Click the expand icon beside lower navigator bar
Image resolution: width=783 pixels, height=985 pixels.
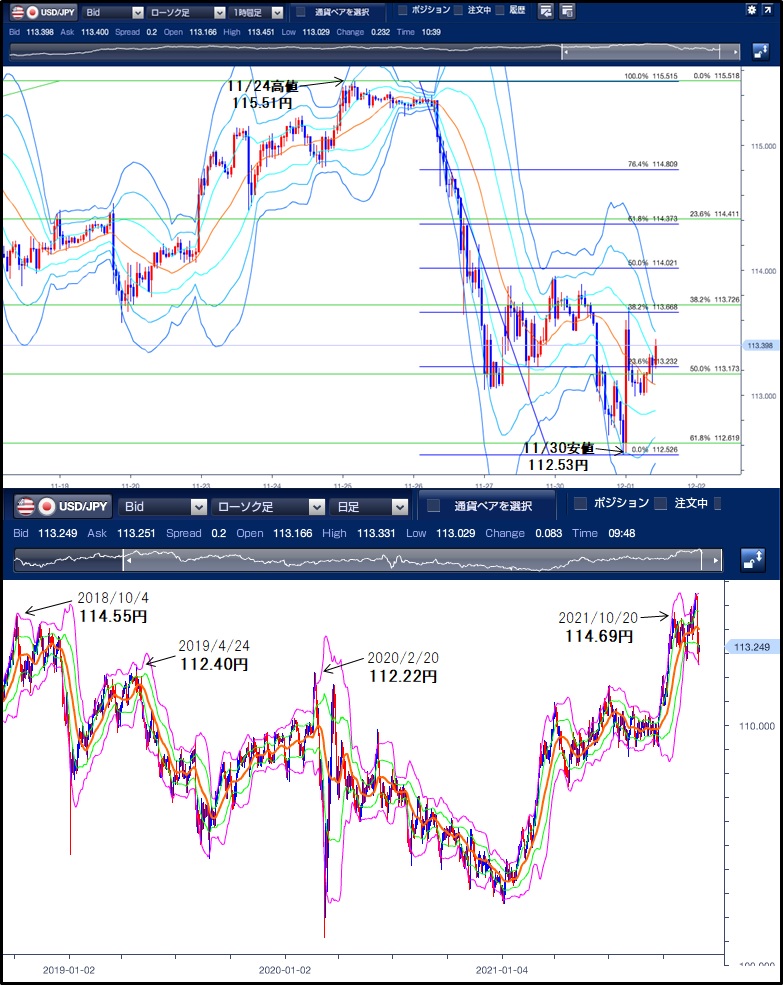pyautogui.click(x=753, y=560)
